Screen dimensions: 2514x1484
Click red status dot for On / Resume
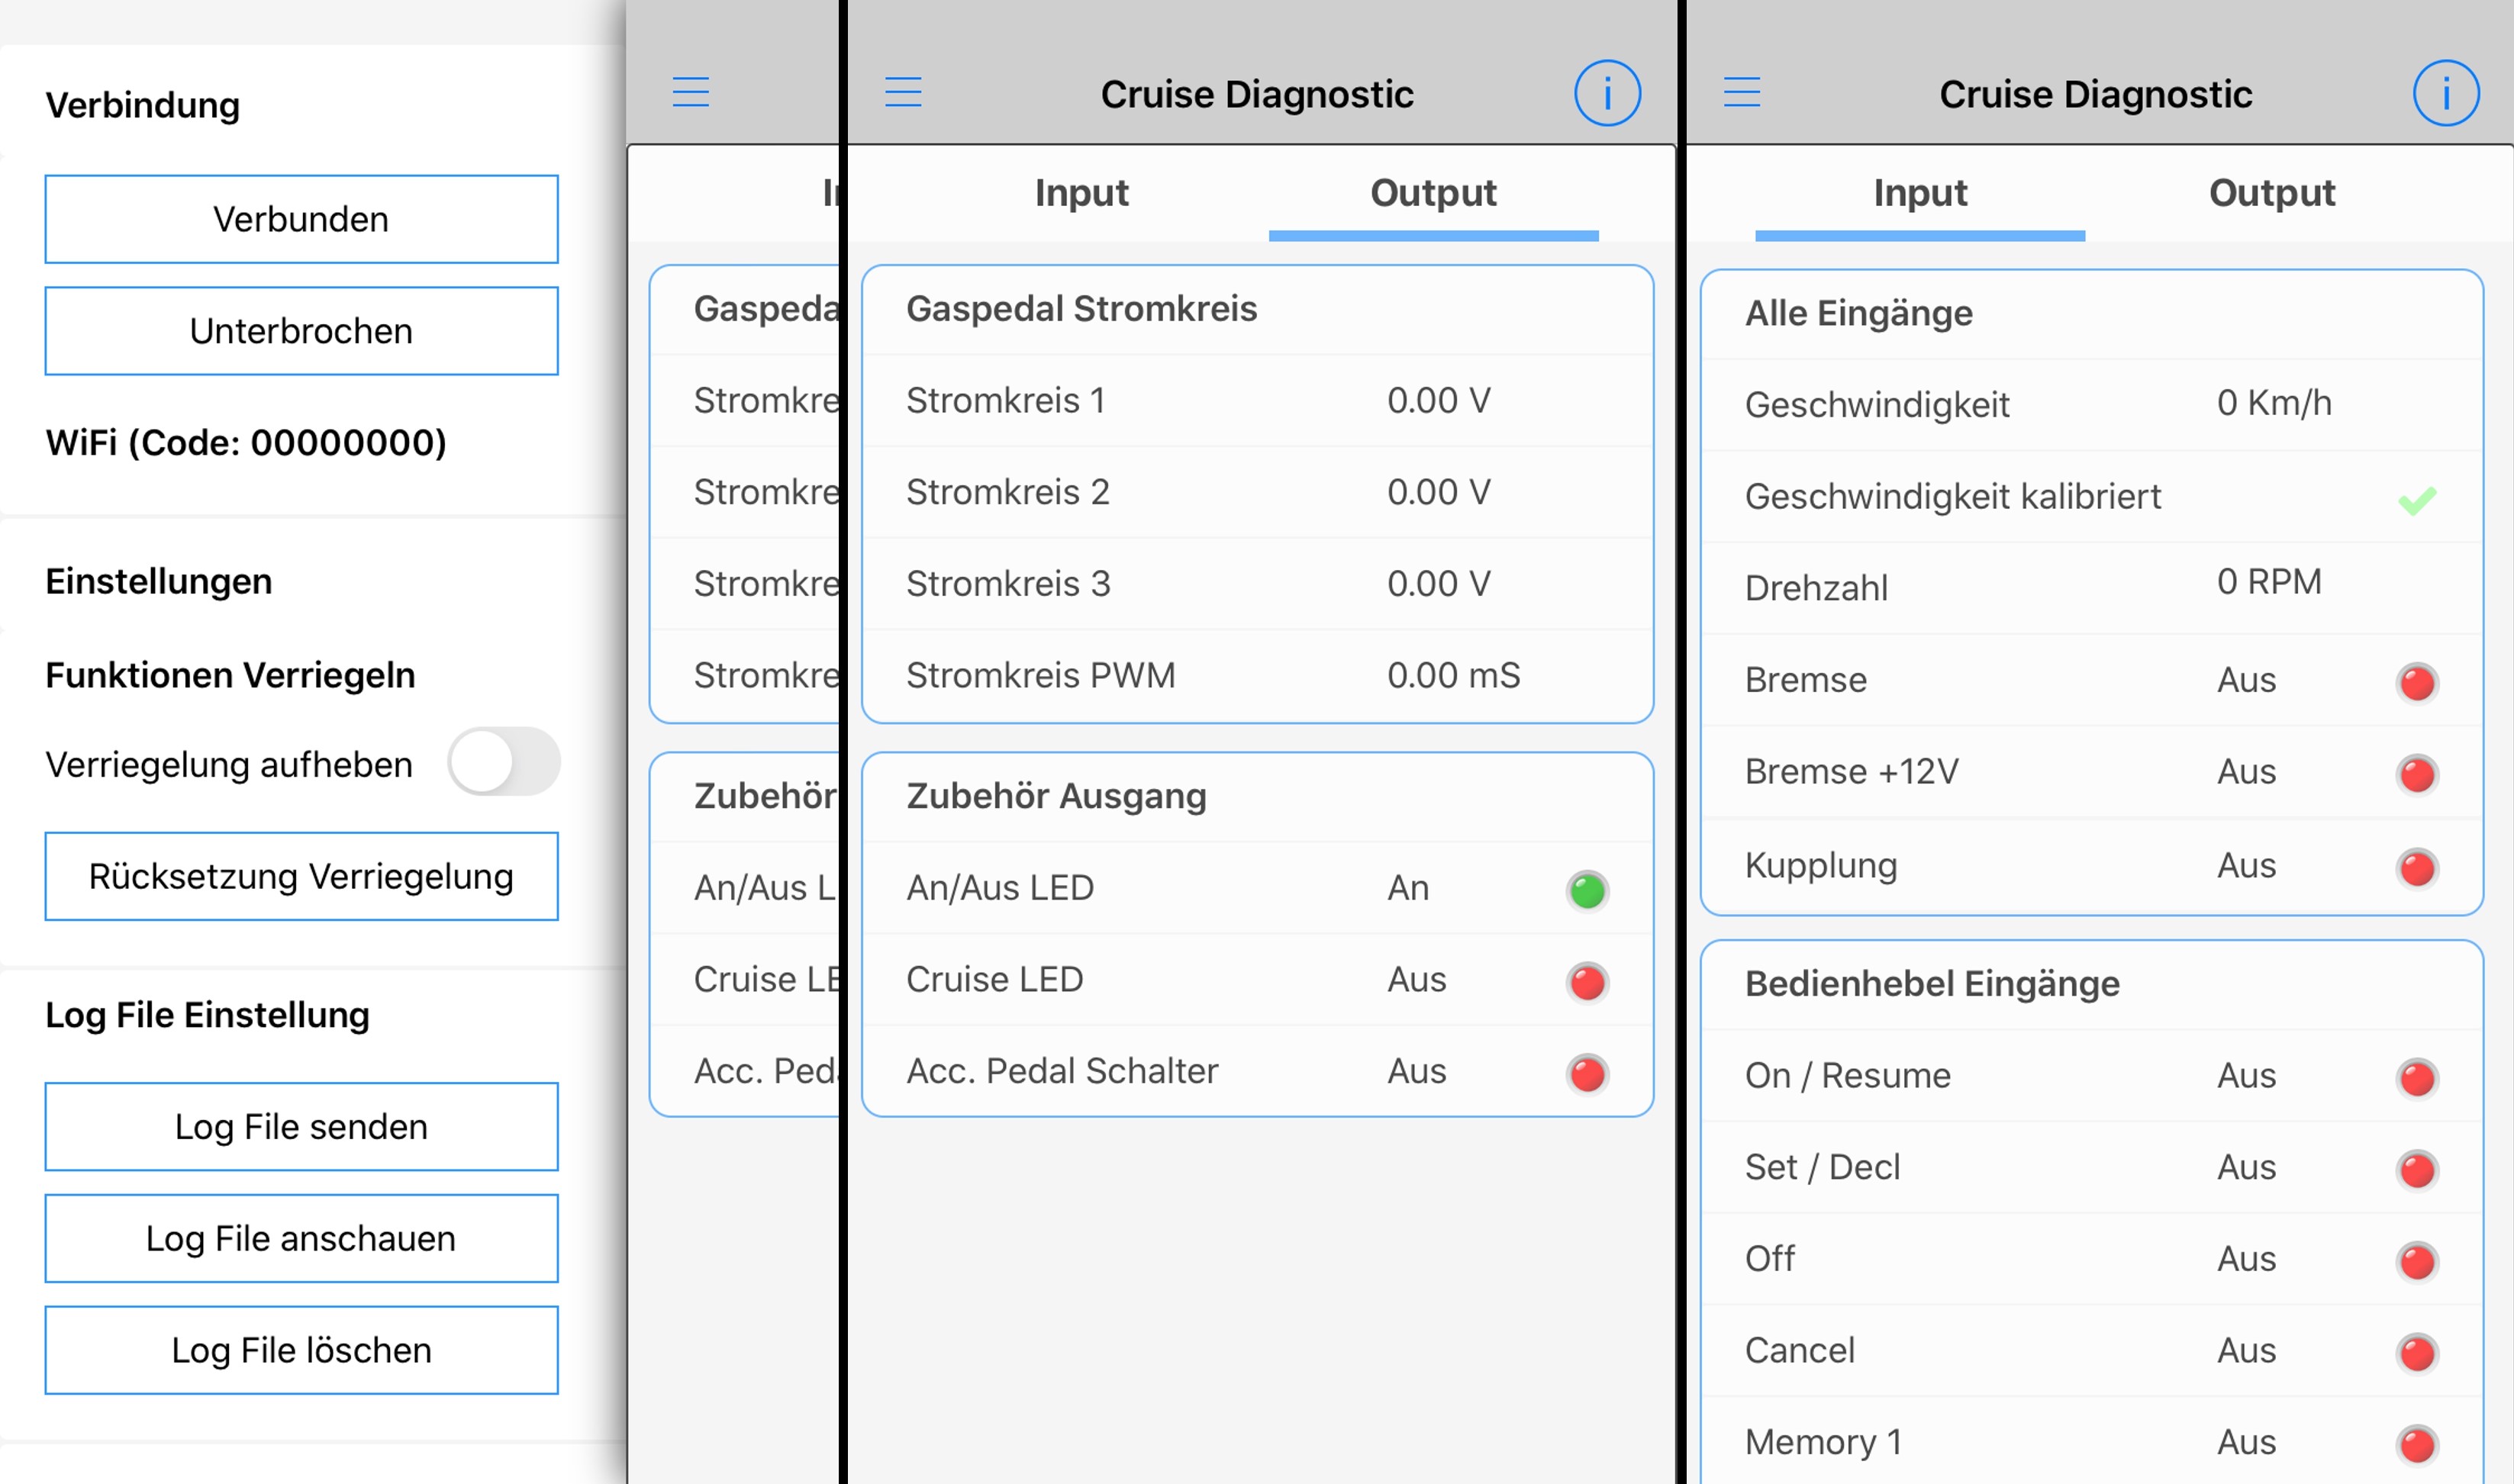click(x=2416, y=1077)
